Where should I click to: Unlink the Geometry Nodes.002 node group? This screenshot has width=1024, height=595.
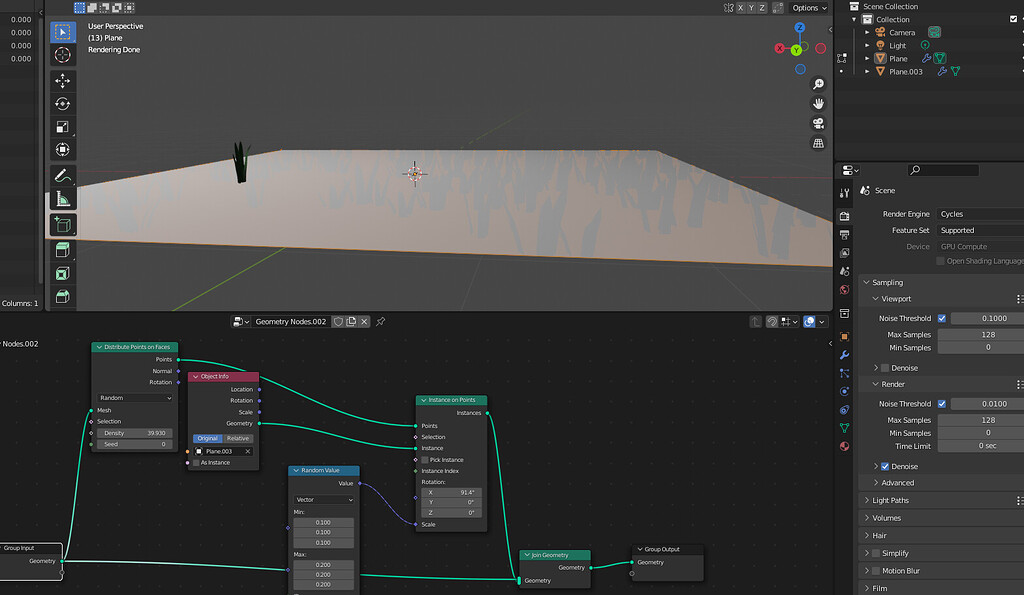pos(364,321)
